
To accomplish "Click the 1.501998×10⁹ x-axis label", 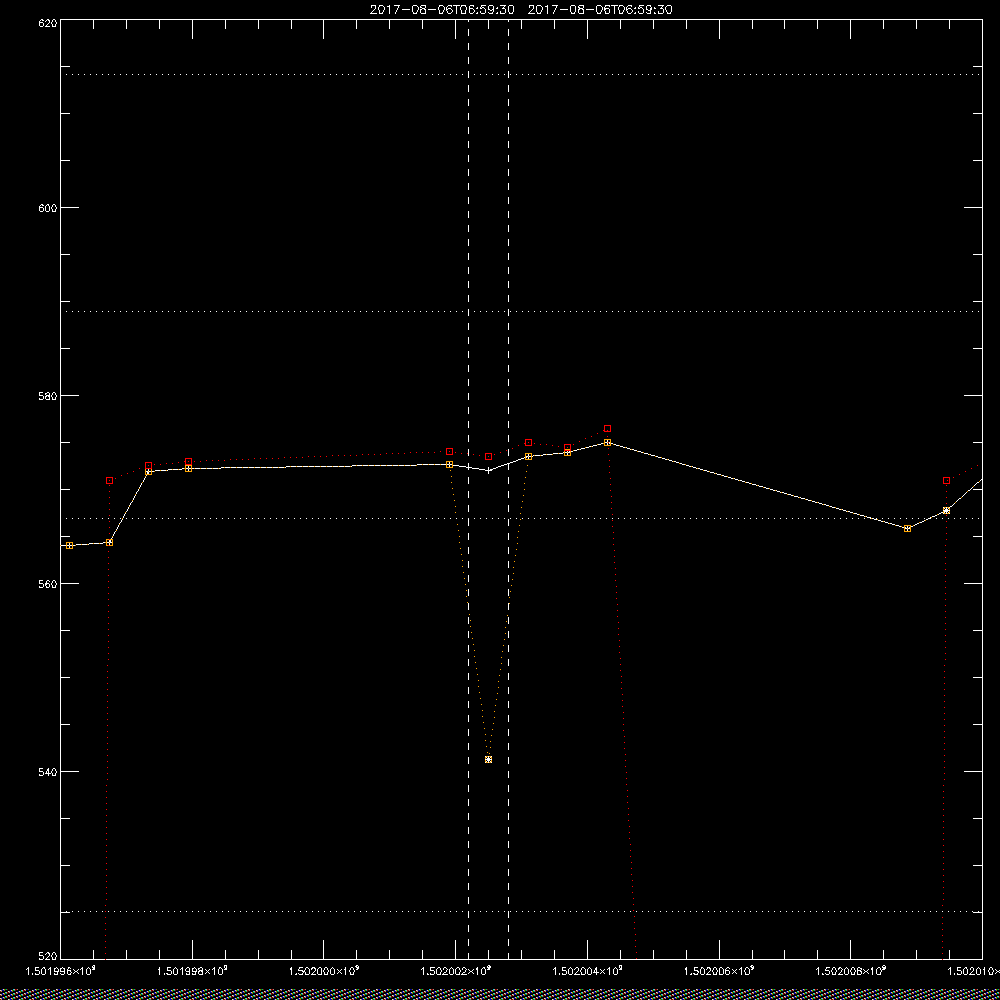I will click(193, 971).
